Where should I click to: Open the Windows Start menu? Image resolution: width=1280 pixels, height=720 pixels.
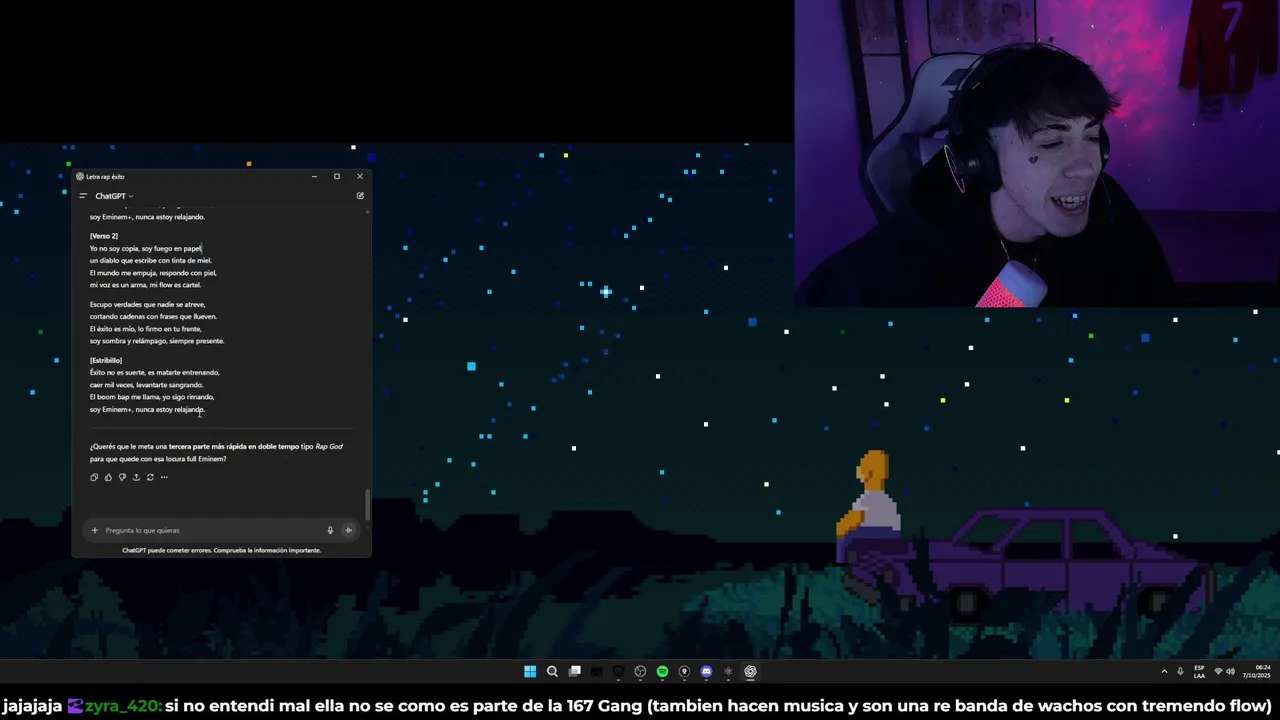[530, 671]
